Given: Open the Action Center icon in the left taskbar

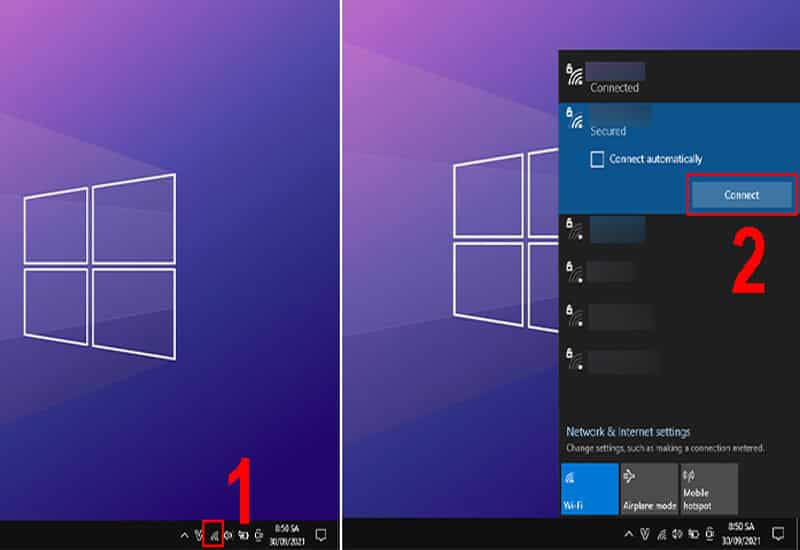Looking at the screenshot, I should 321,535.
